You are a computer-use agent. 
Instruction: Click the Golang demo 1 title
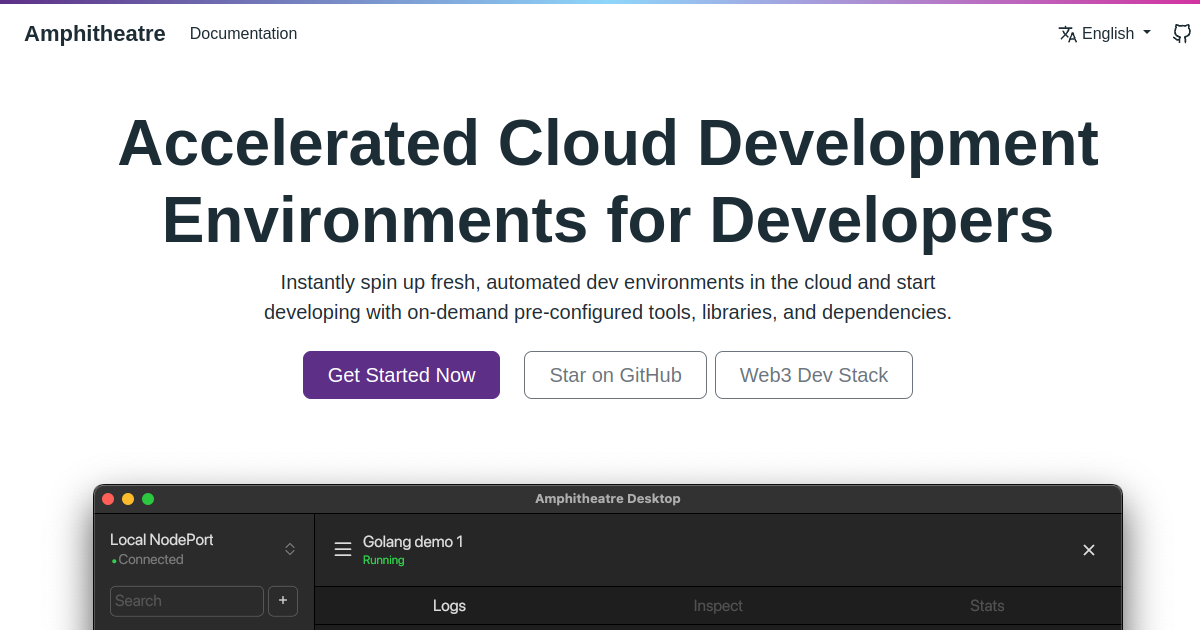pyautogui.click(x=413, y=542)
